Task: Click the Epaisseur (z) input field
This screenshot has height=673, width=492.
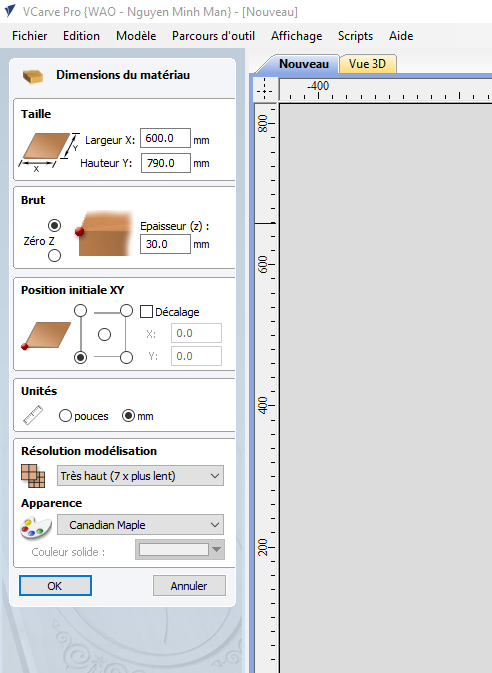Action: pyautogui.click(x=165, y=244)
